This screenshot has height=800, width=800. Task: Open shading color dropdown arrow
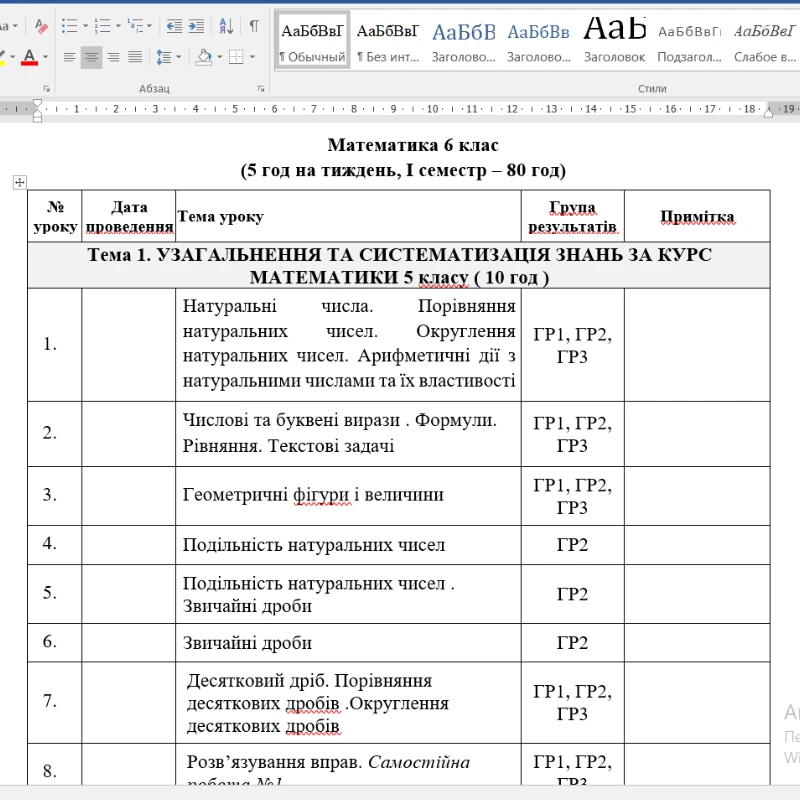pos(219,57)
